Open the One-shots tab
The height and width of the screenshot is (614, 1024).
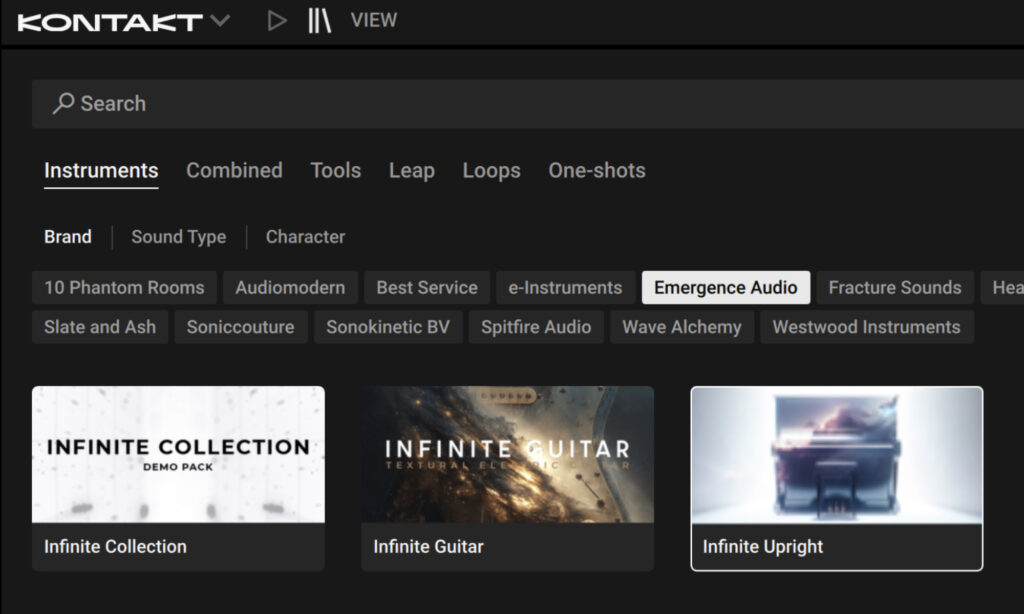point(596,171)
